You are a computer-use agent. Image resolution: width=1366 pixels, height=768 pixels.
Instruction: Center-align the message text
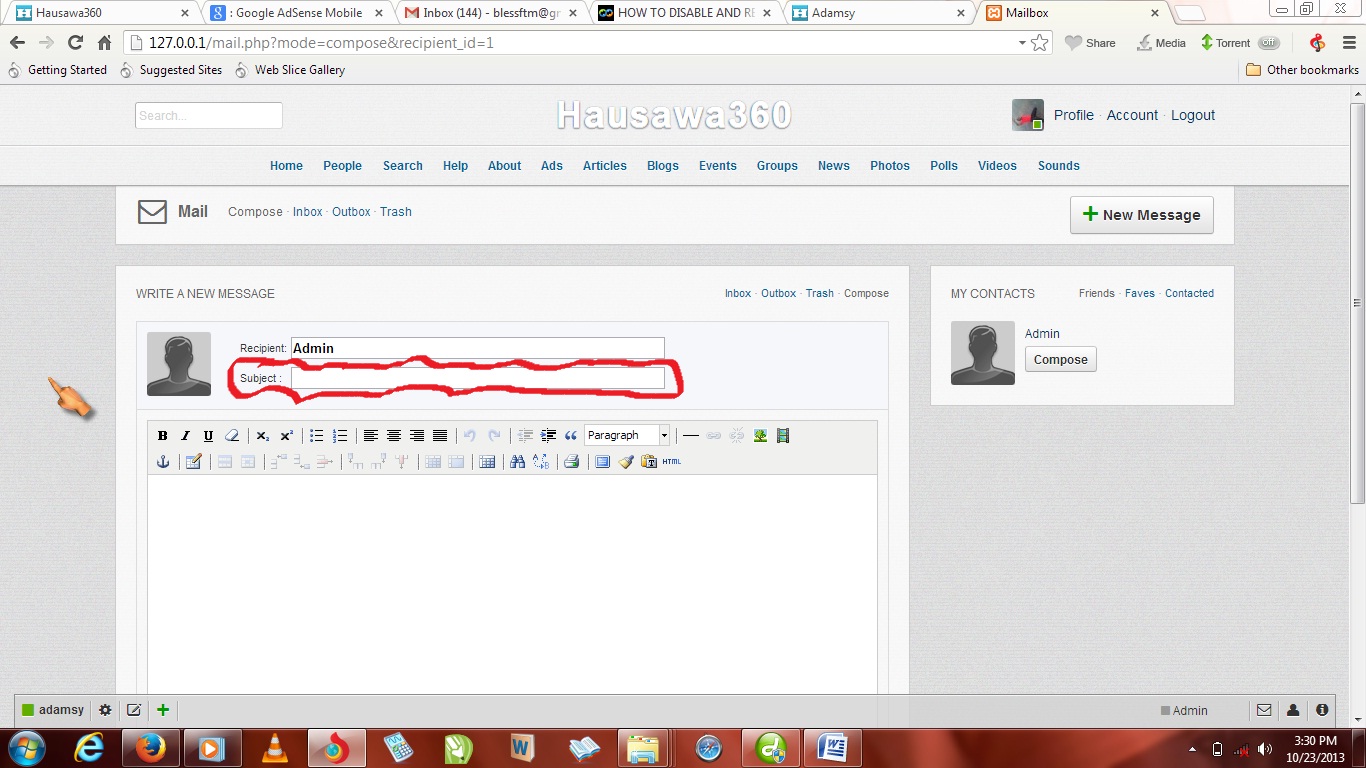pos(394,436)
